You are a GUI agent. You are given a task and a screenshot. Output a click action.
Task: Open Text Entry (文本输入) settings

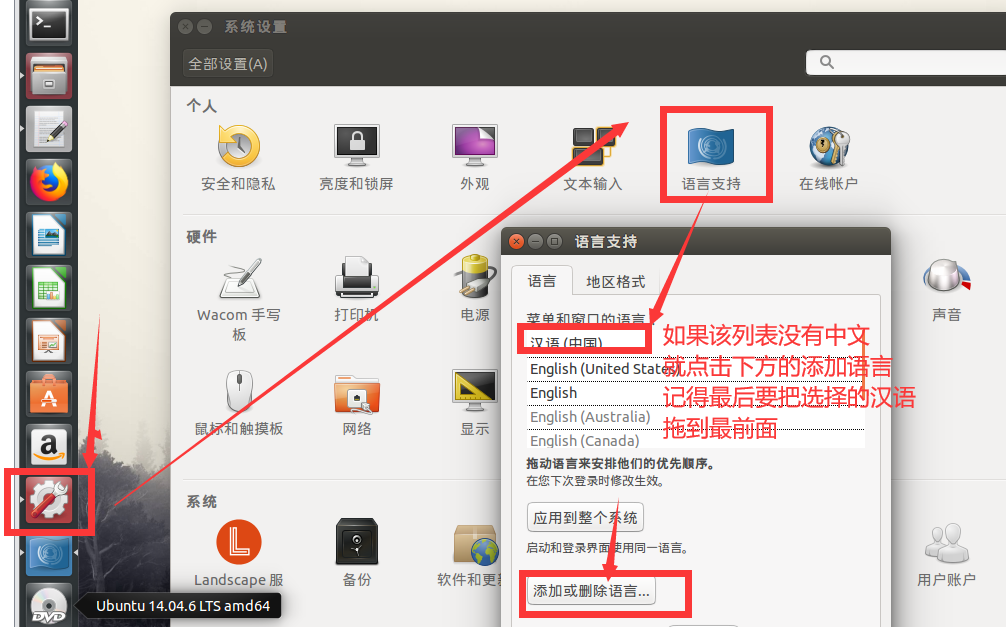point(593,159)
